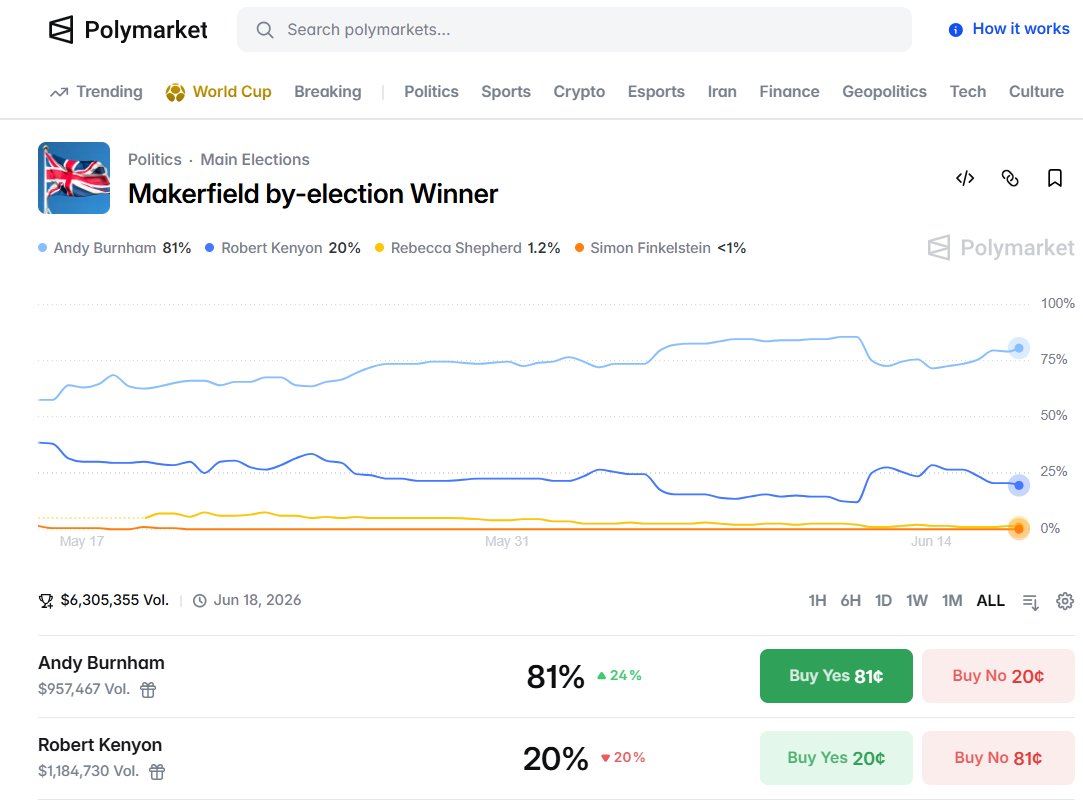The width and height of the screenshot is (1083, 802).
Task: Bookmark the Makerfield by-election market
Action: coord(1055,178)
